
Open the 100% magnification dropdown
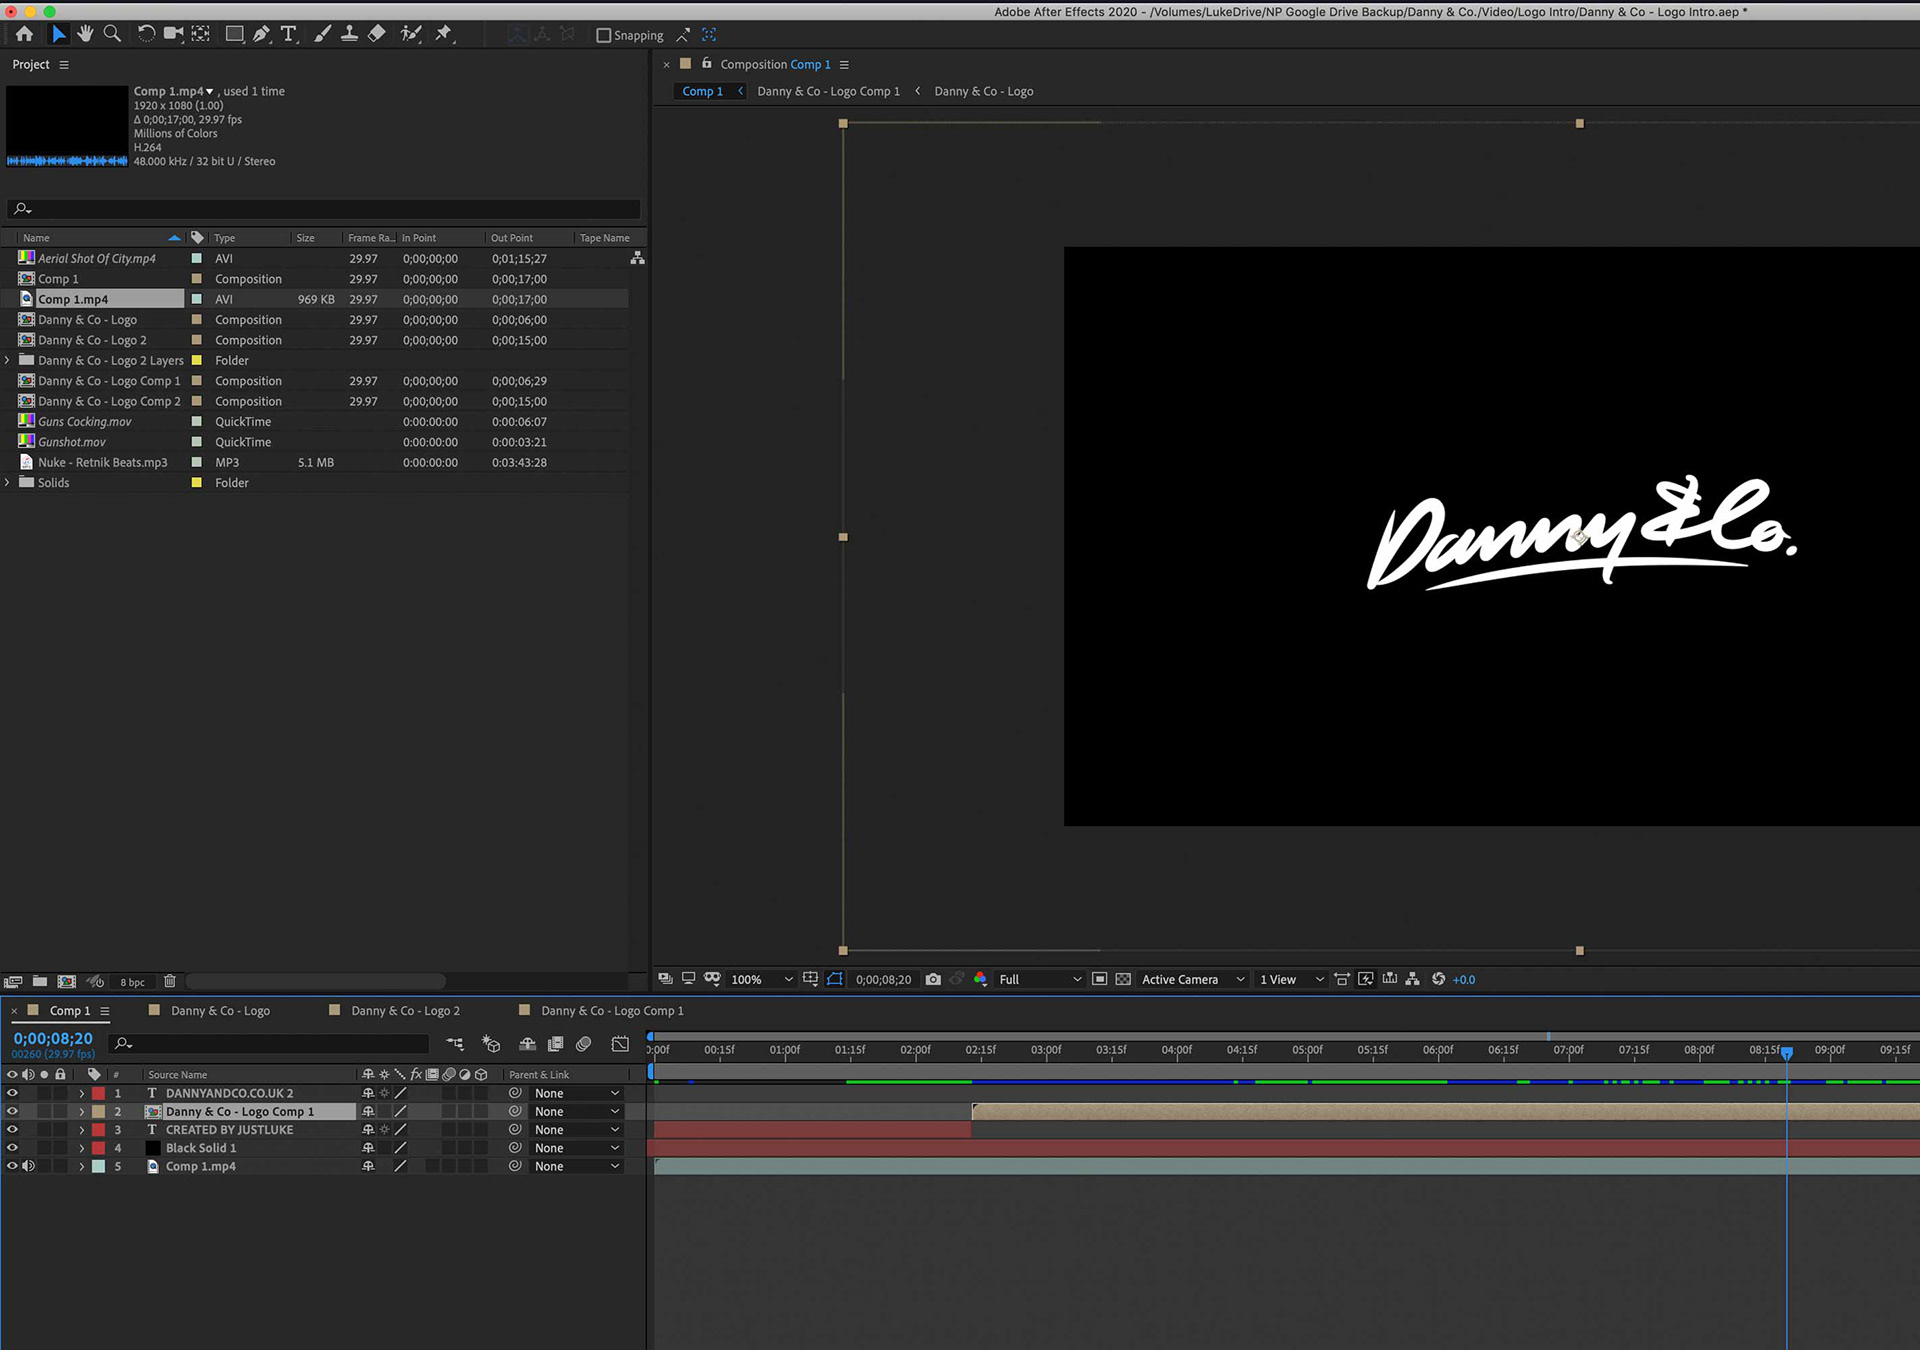pyautogui.click(x=762, y=979)
